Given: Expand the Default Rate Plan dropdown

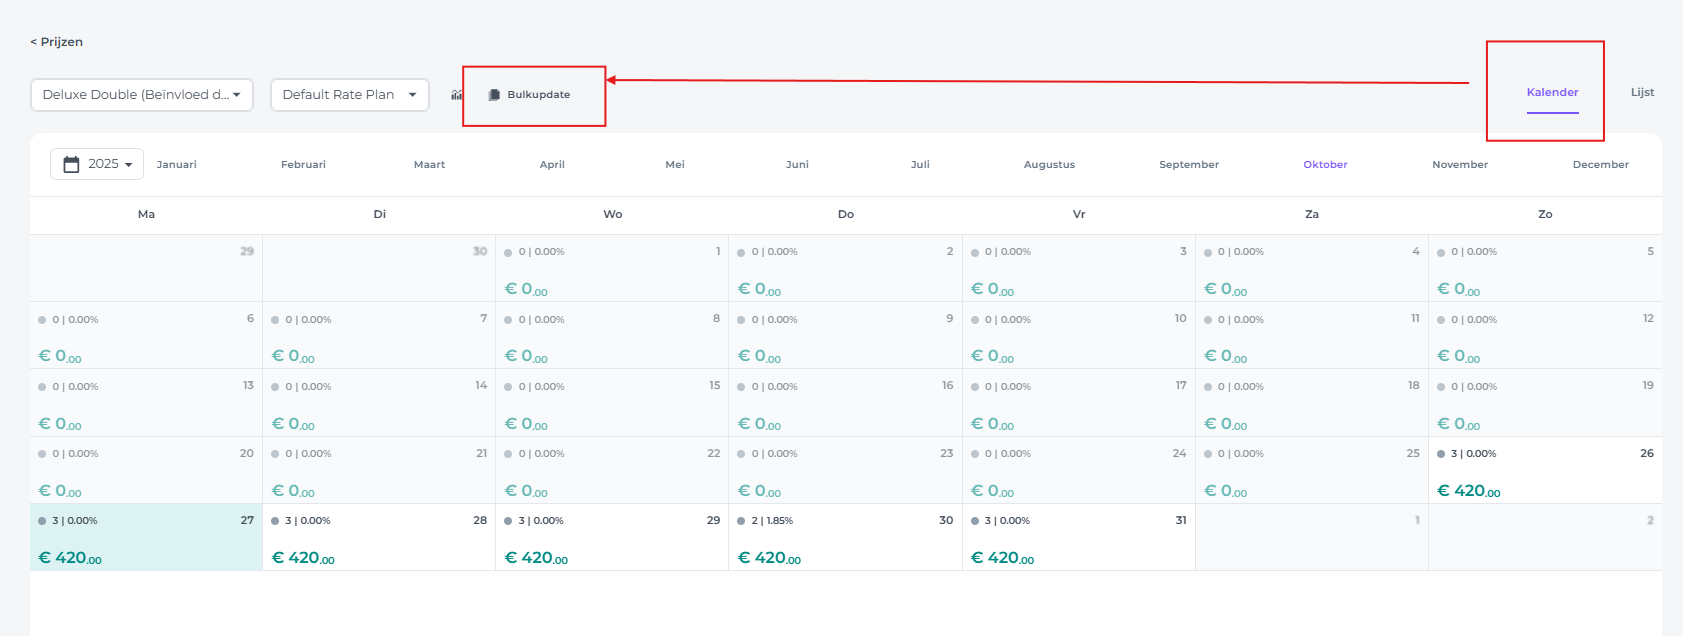Looking at the screenshot, I should coord(349,95).
